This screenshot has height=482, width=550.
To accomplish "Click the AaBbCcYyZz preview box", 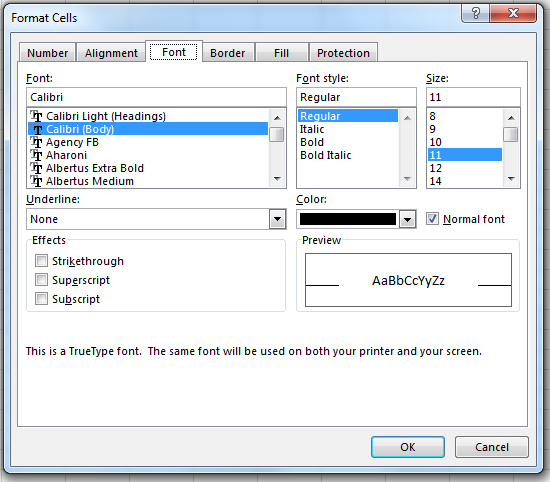I will (408, 280).
